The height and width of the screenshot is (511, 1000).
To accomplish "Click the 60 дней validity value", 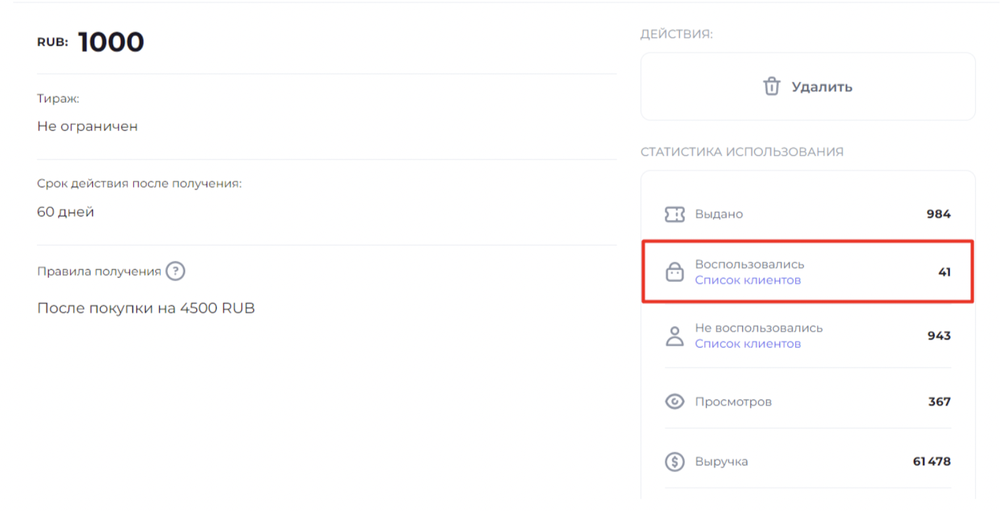I will tap(66, 212).
